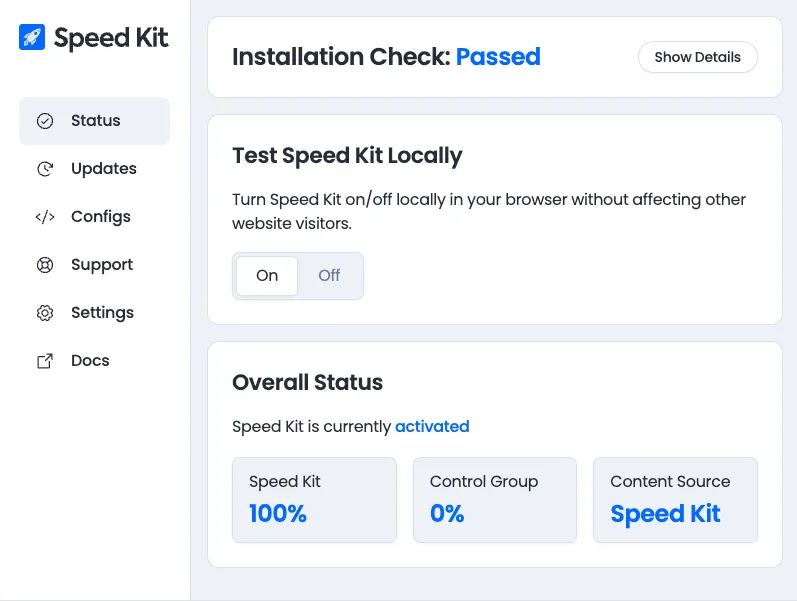Click the blue 'activated' status text
The image size is (797, 601).
pos(432,426)
